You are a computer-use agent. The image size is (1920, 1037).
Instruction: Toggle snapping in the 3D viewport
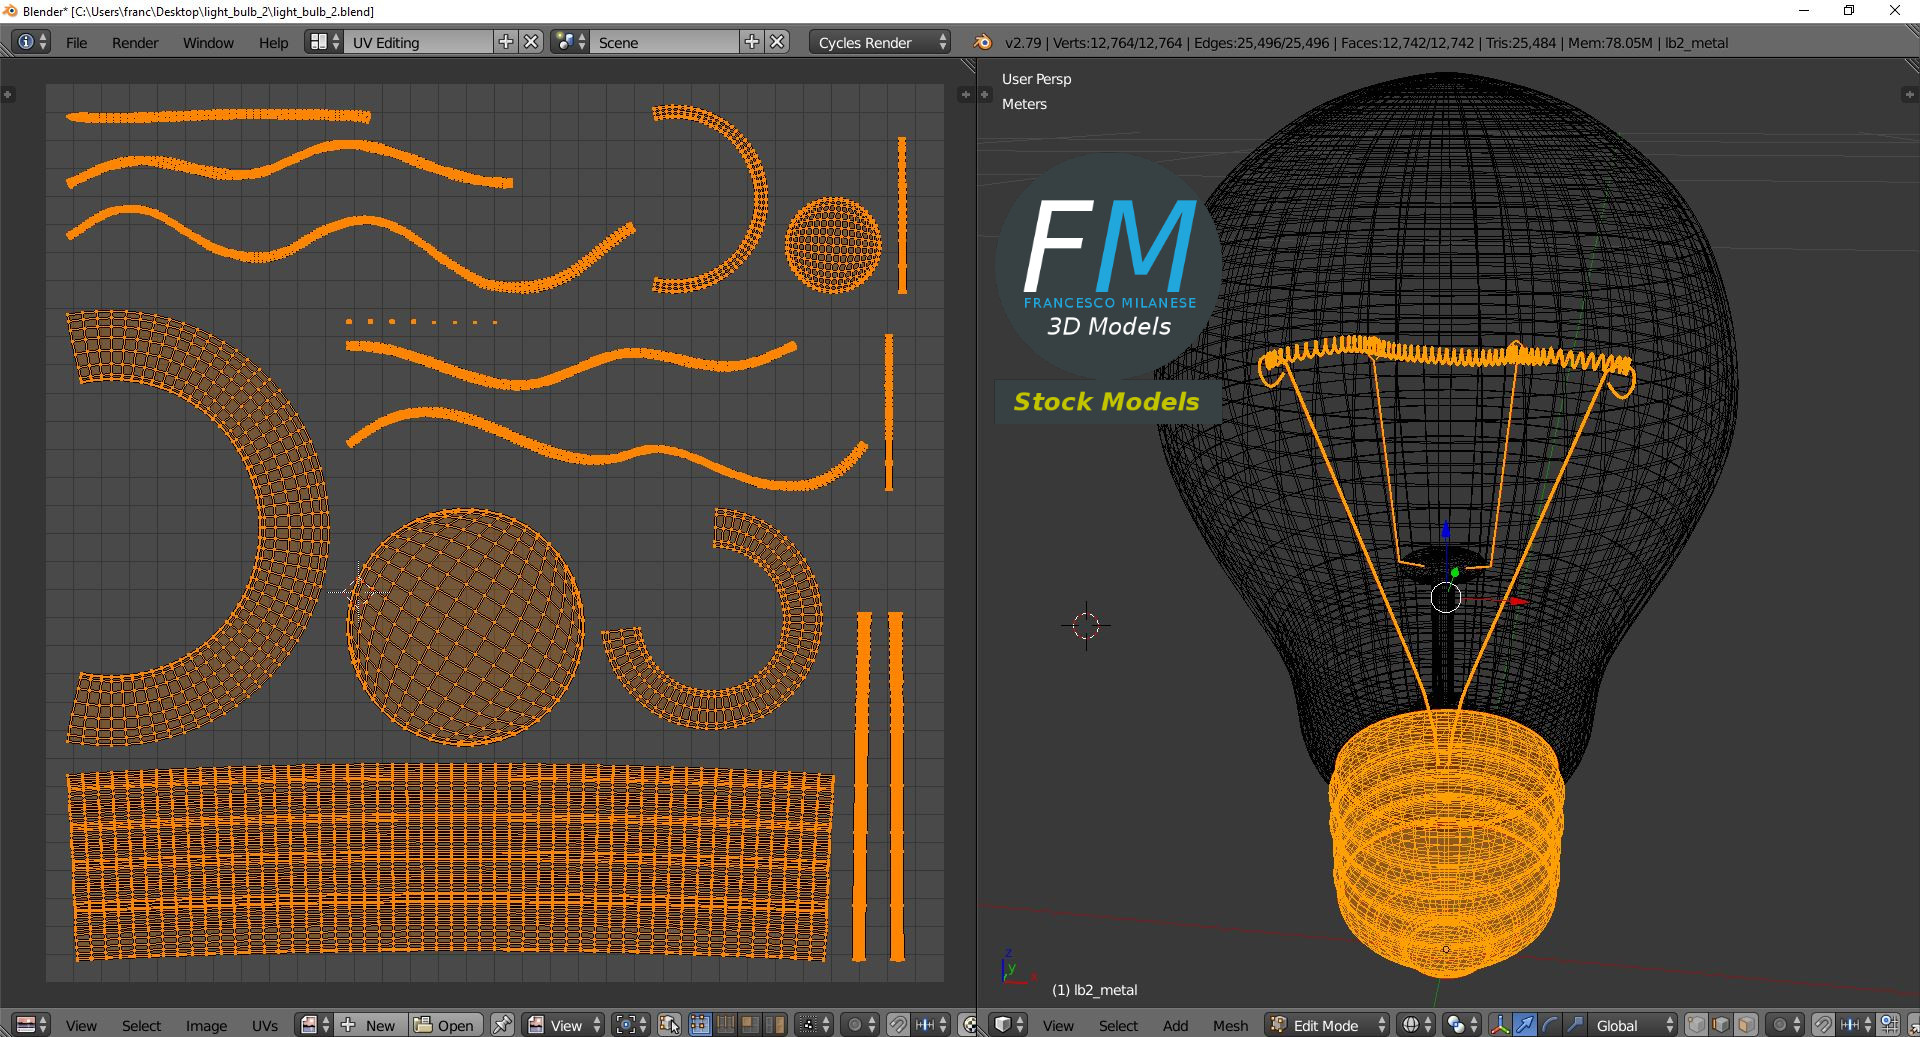pos(1823,1025)
